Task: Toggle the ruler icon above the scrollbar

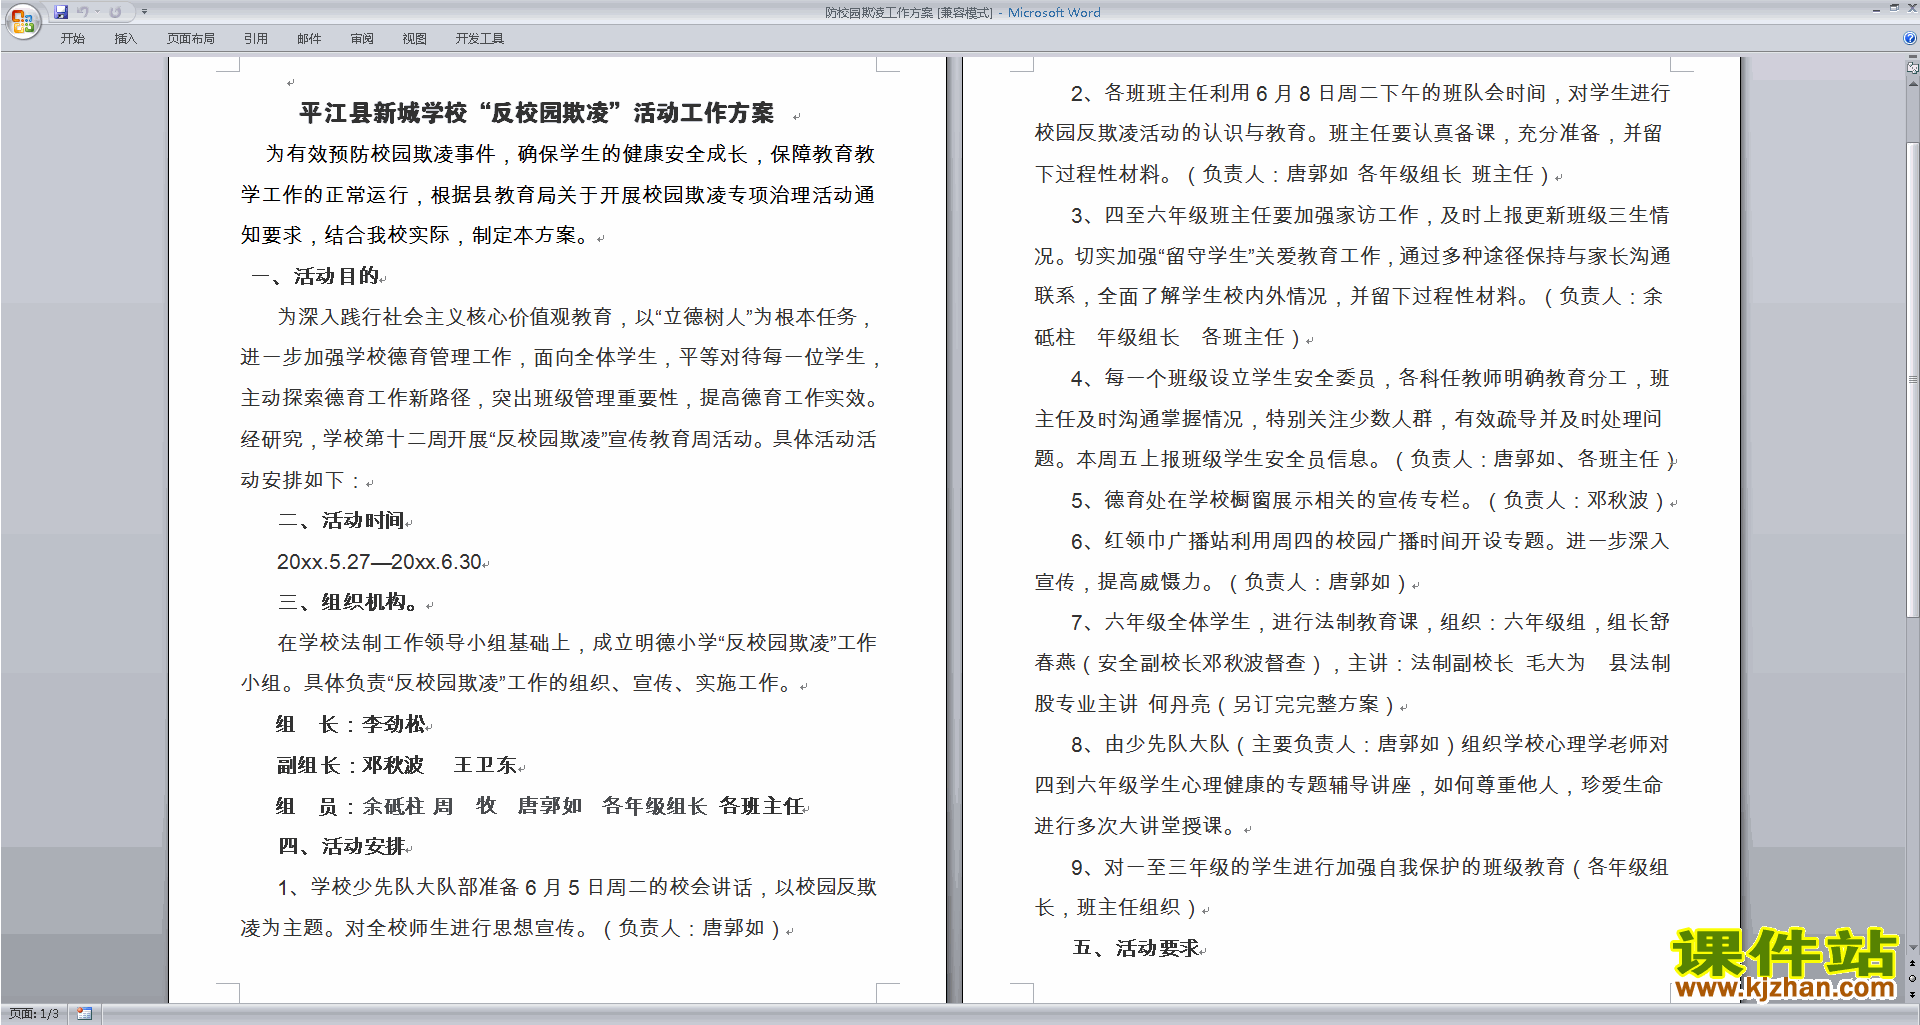Action: pyautogui.click(x=1912, y=68)
